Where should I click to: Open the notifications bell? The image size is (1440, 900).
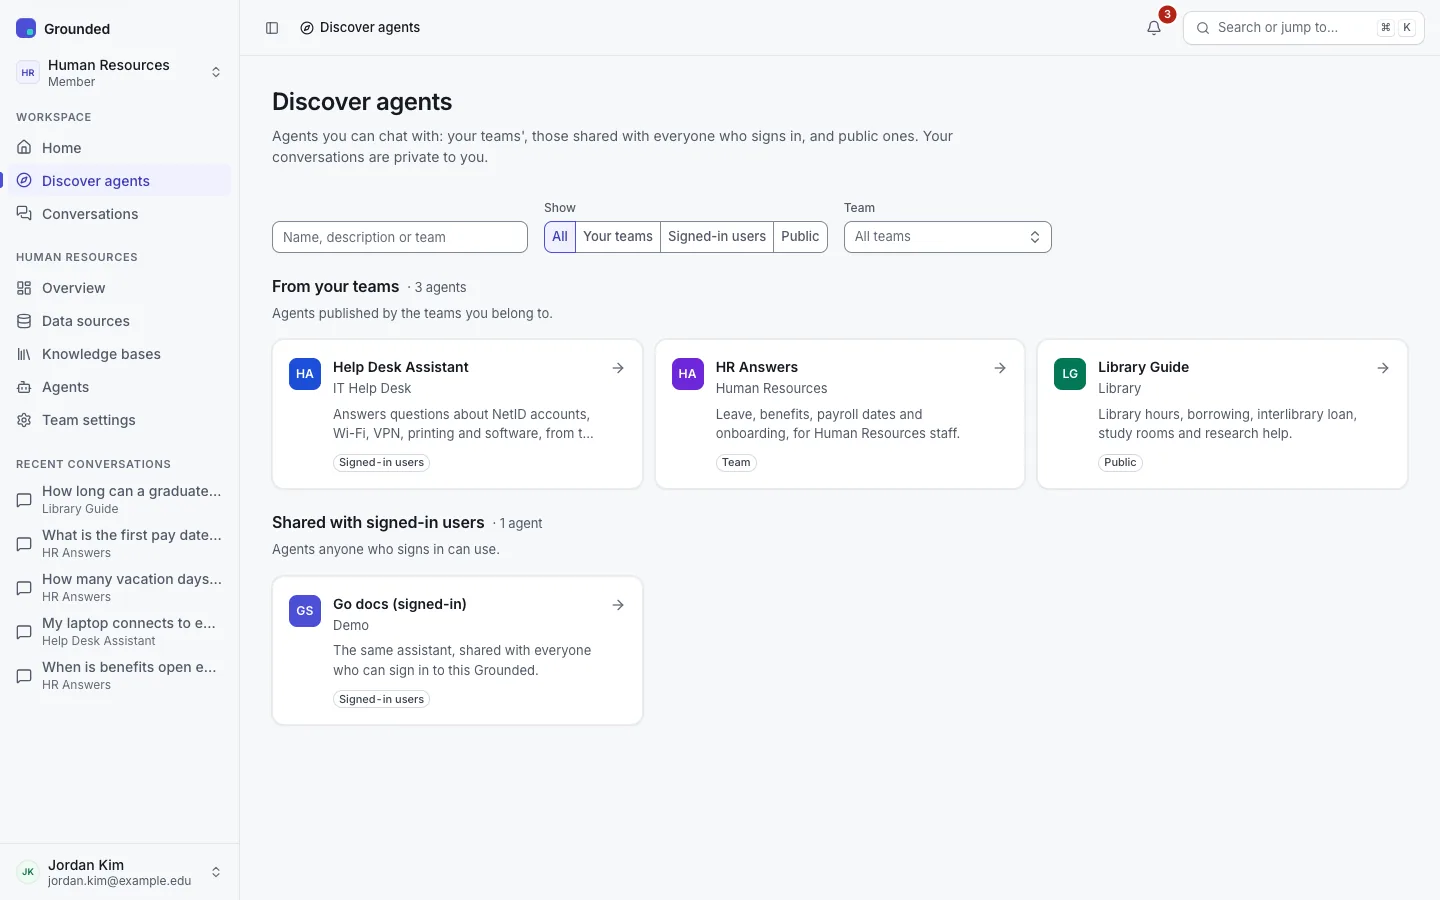coord(1154,28)
